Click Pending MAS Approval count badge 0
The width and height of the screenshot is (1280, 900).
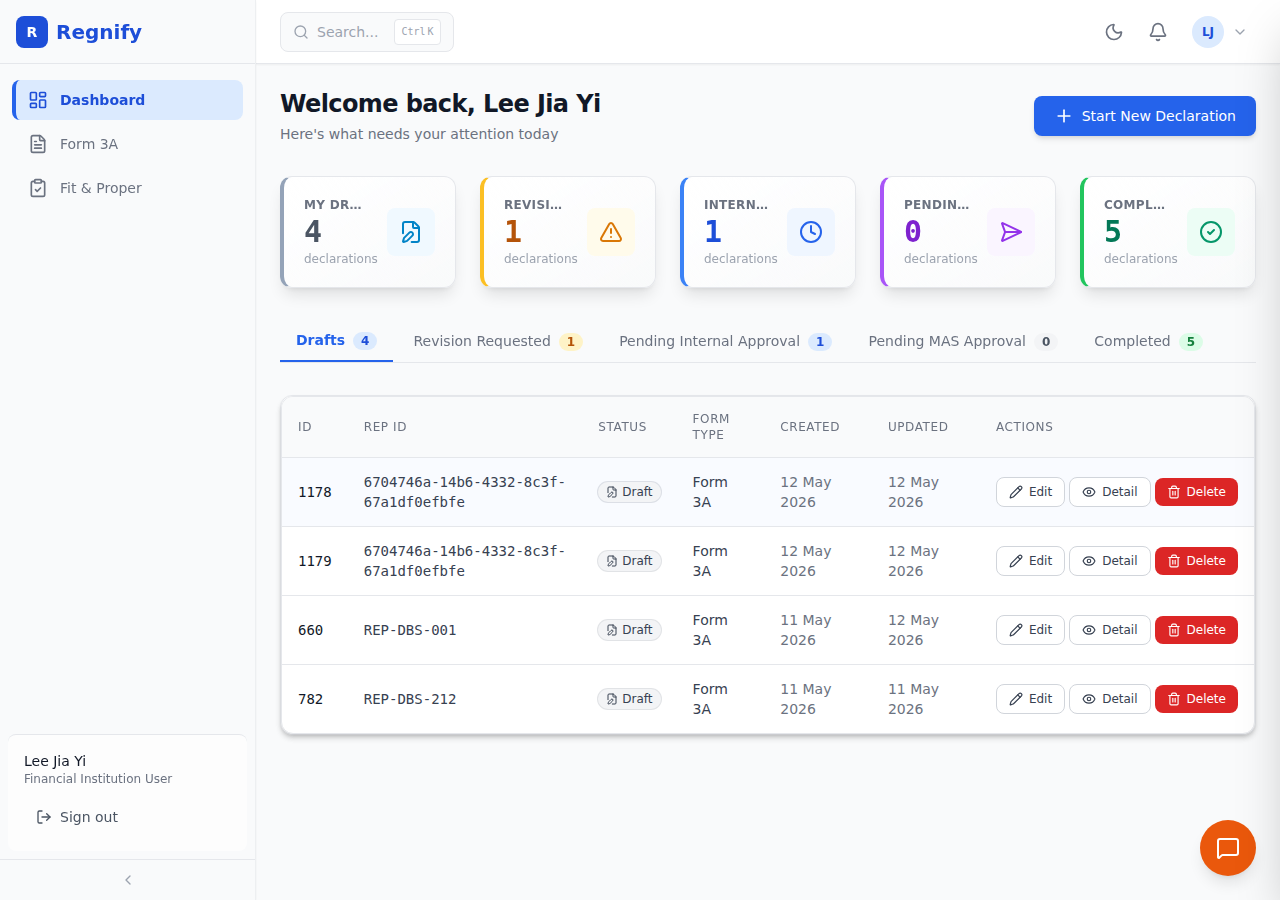point(1046,342)
